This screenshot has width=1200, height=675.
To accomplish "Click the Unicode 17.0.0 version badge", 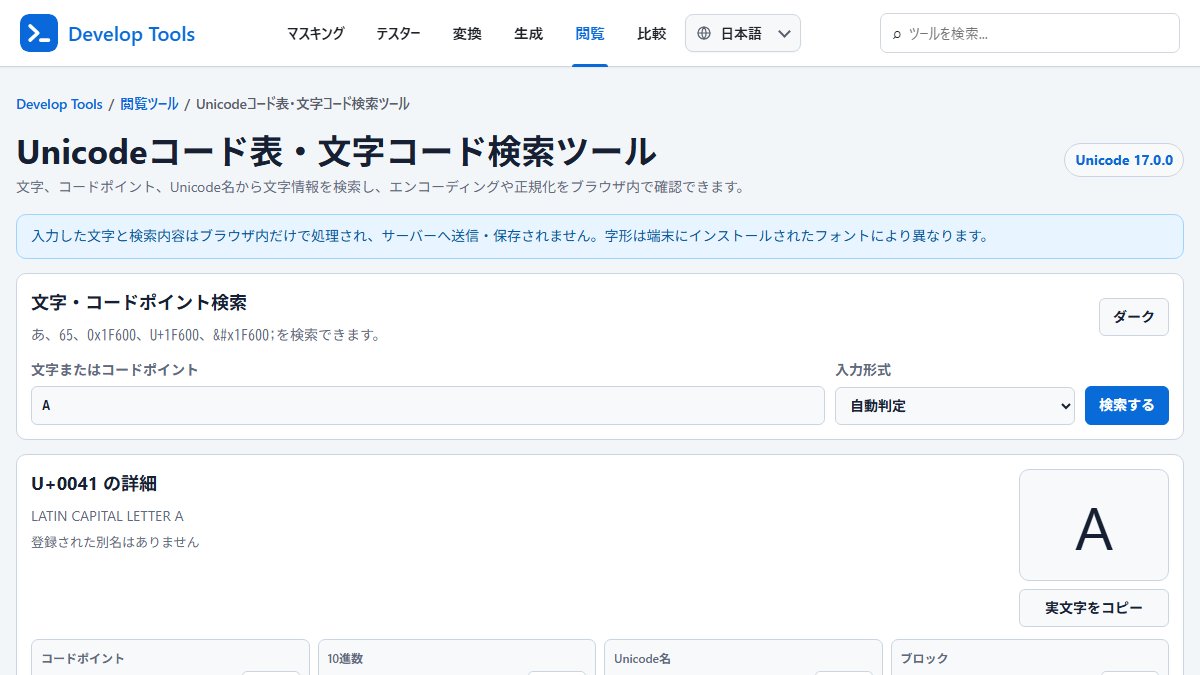I will point(1124,160).
